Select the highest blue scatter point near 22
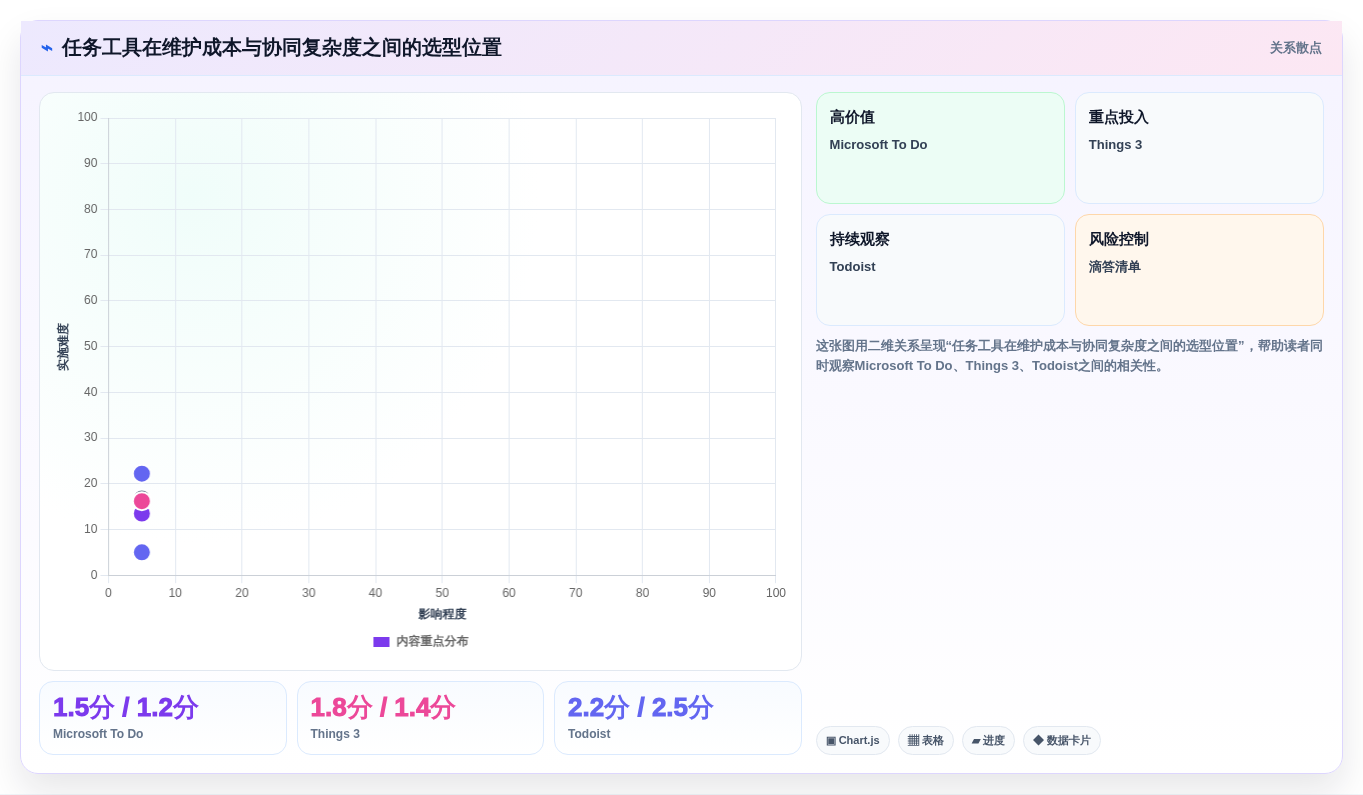Image resolution: width=1363 pixels, height=795 pixels. pos(142,474)
